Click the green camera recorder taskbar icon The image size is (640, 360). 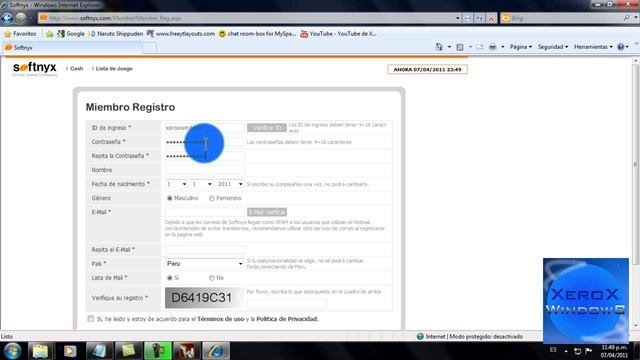coord(158,351)
